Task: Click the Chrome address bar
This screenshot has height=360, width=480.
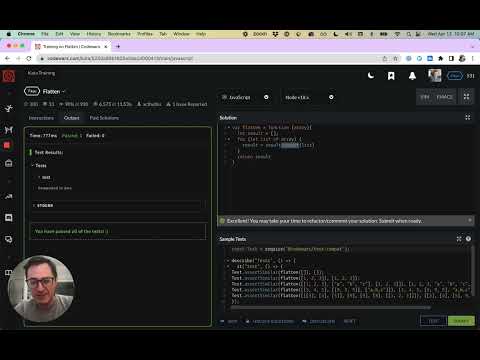Action: point(213,58)
